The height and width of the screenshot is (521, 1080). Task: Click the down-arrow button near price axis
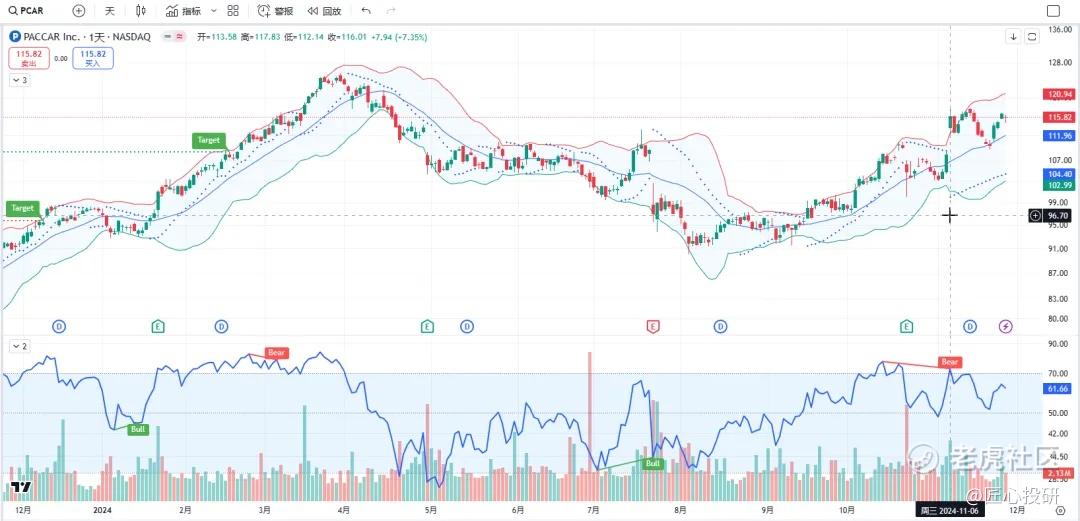pyautogui.click(x=1014, y=37)
